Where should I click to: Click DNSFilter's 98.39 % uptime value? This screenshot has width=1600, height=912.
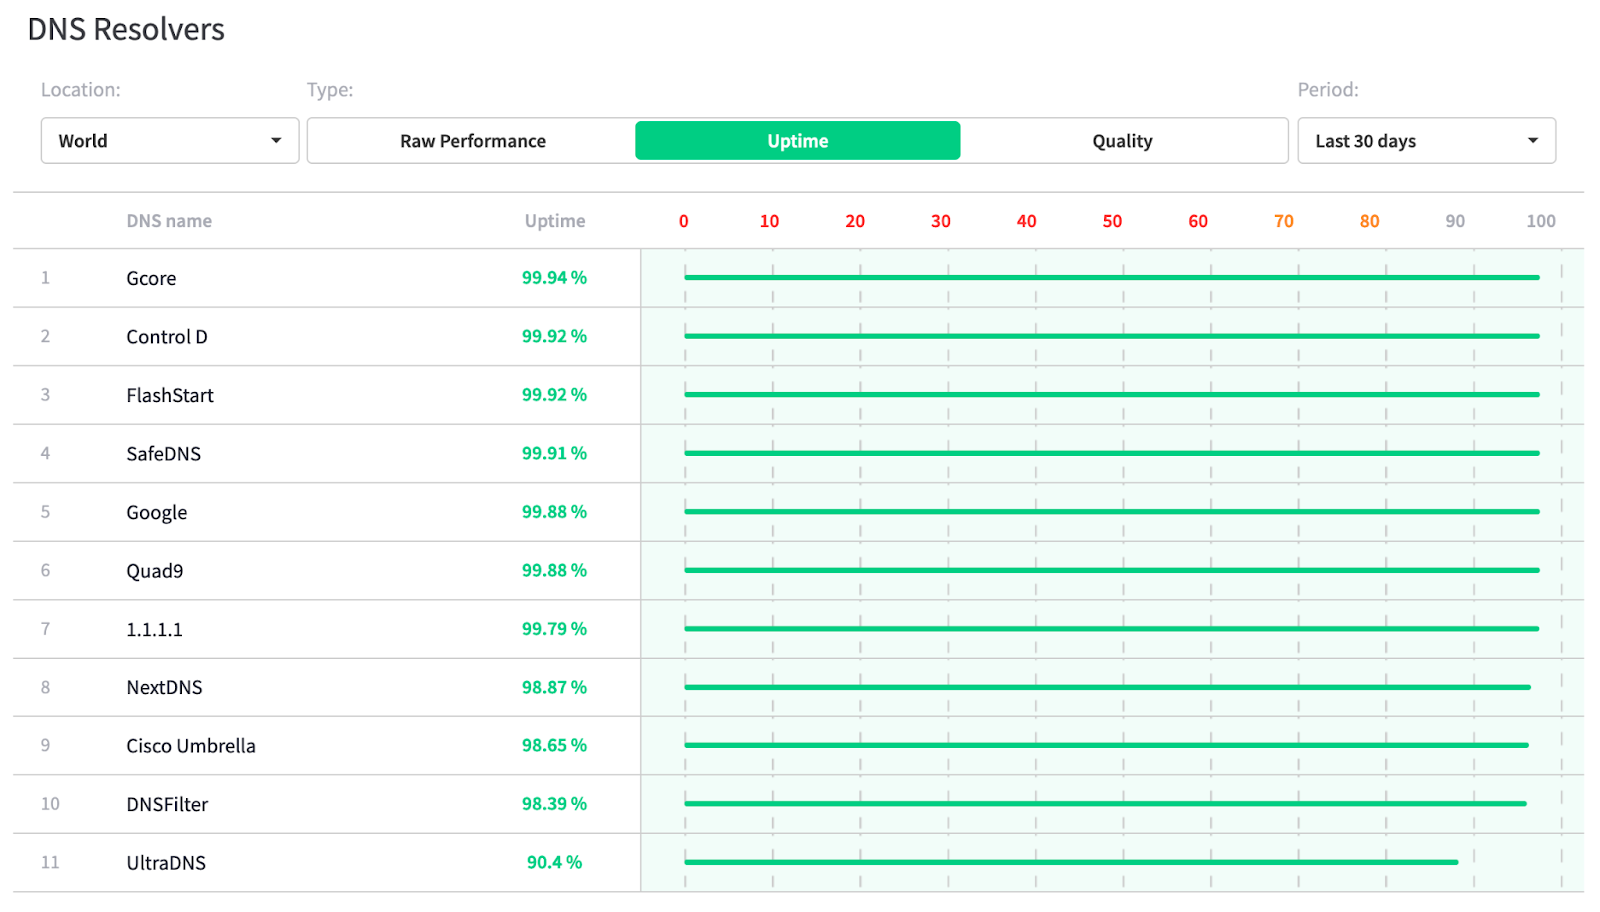pos(554,804)
